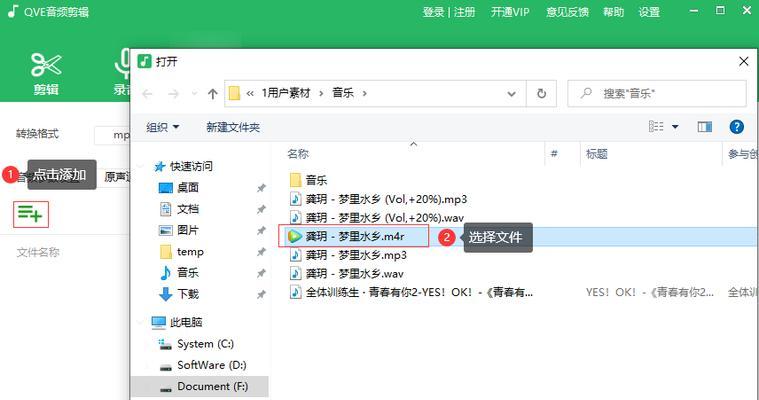Change the view layout icon
The image size is (759, 400).
pyautogui.click(x=656, y=127)
